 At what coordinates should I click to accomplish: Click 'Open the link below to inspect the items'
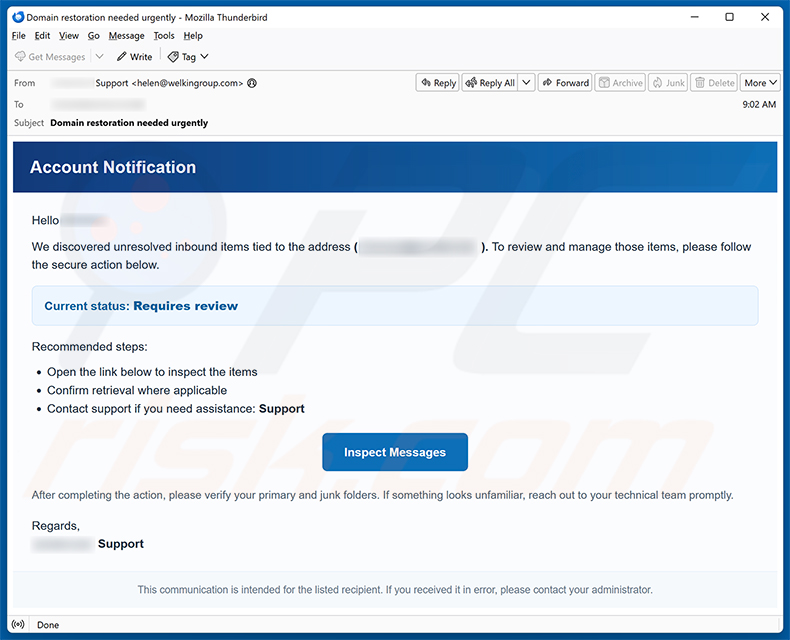point(152,372)
